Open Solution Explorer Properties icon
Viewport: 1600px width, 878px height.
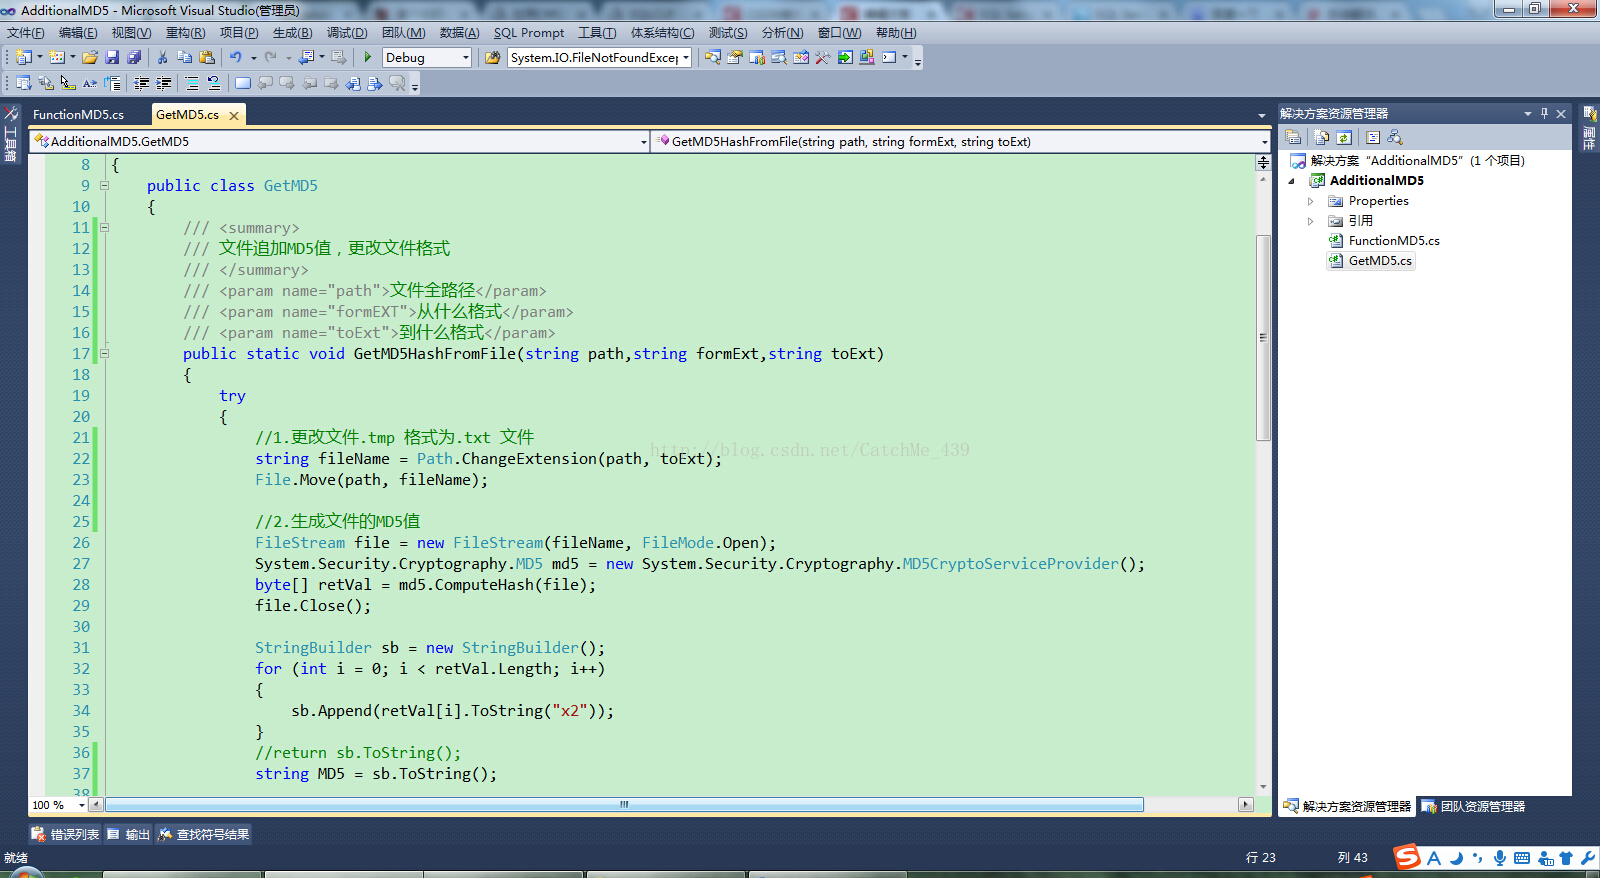pyautogui.click(x=1293, y=137)
